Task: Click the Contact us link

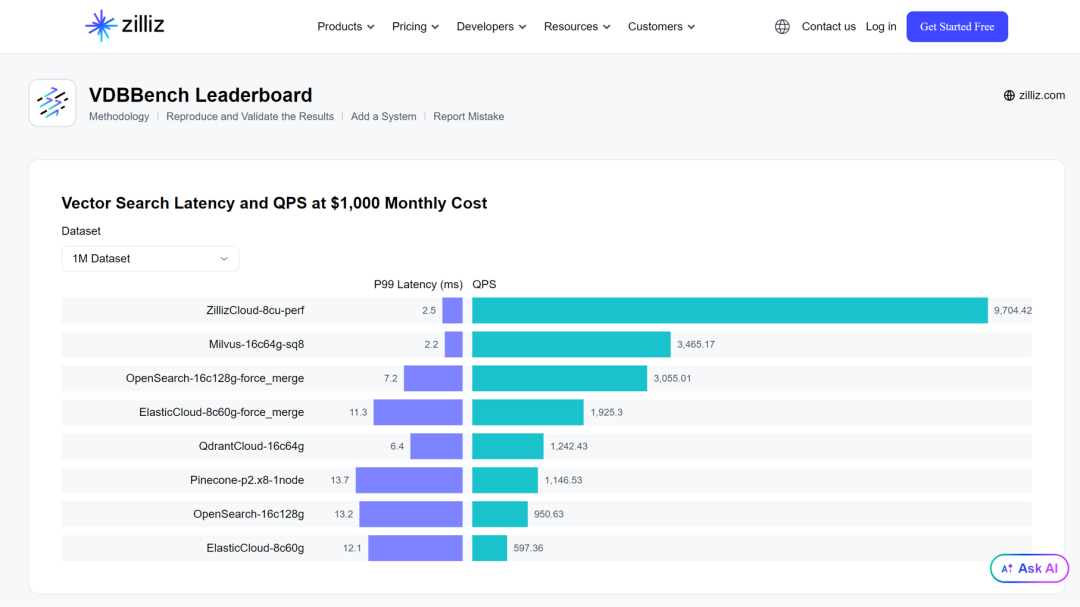Action: [x=828, y=27]
